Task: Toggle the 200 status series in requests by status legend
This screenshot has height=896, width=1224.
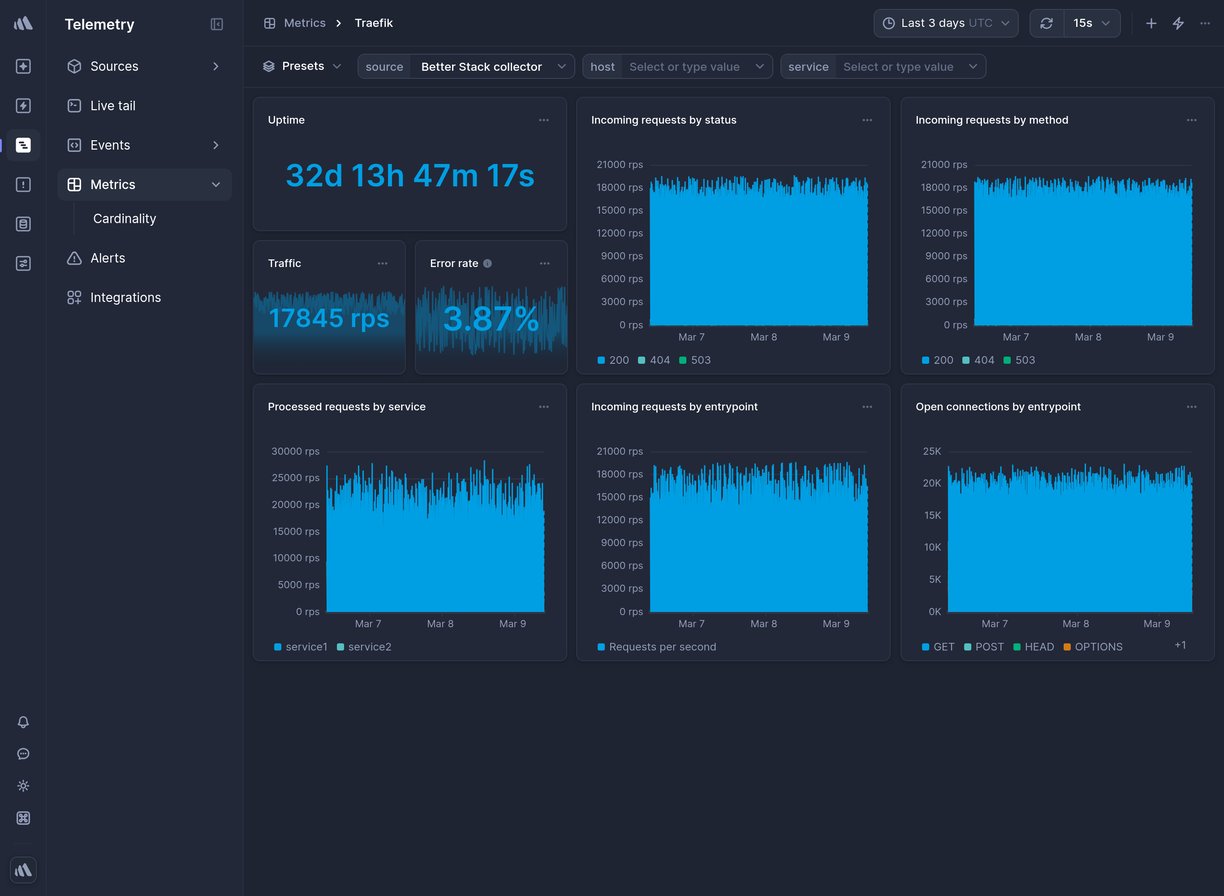Action: click(612, 360)
